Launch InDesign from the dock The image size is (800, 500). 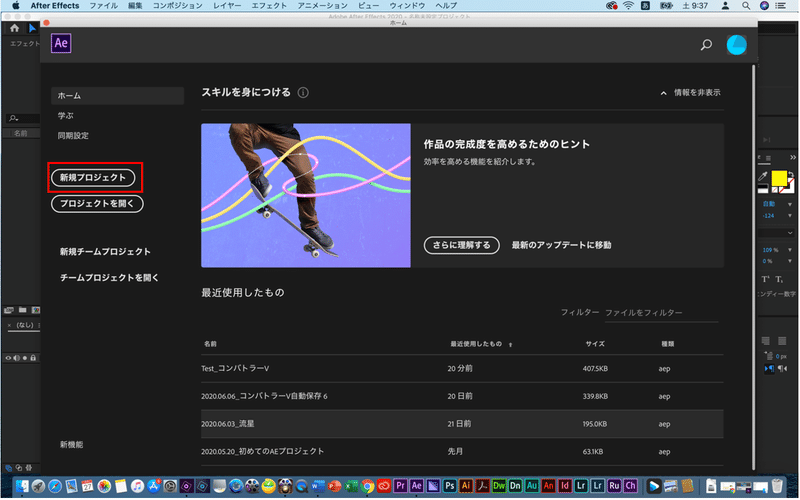tap(565, 486)
